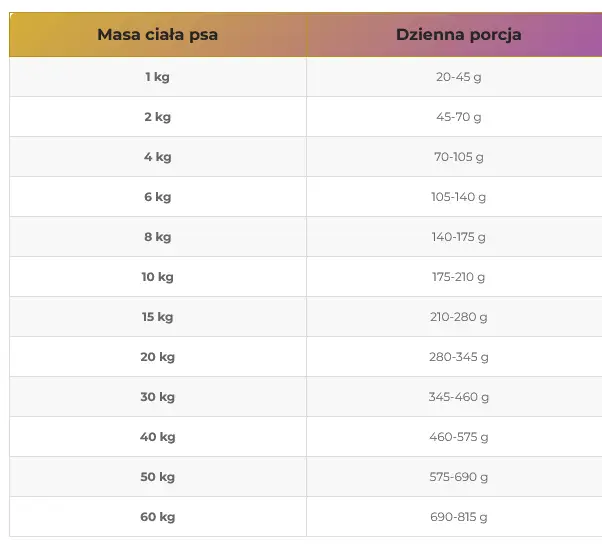Select the 280-345 g portion cell
Viewport: 602px width, 550px height.
click(458, 357)
